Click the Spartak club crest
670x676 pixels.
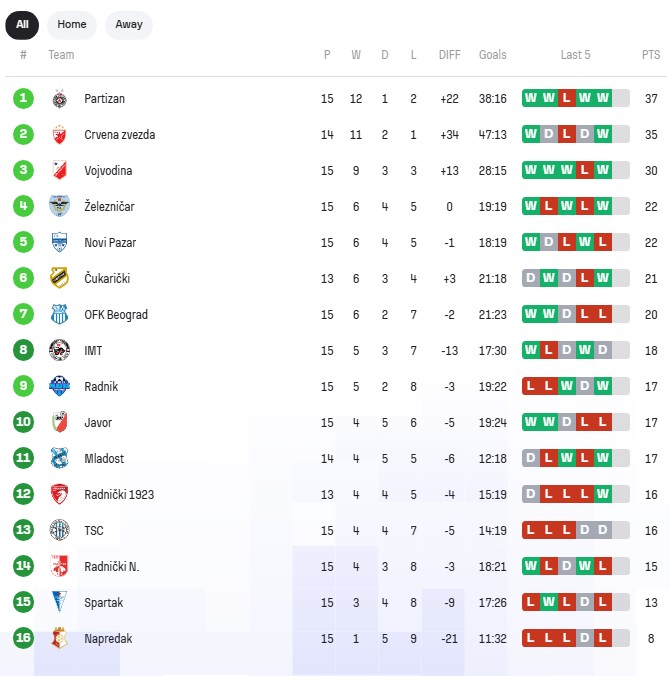pos(59,603)
